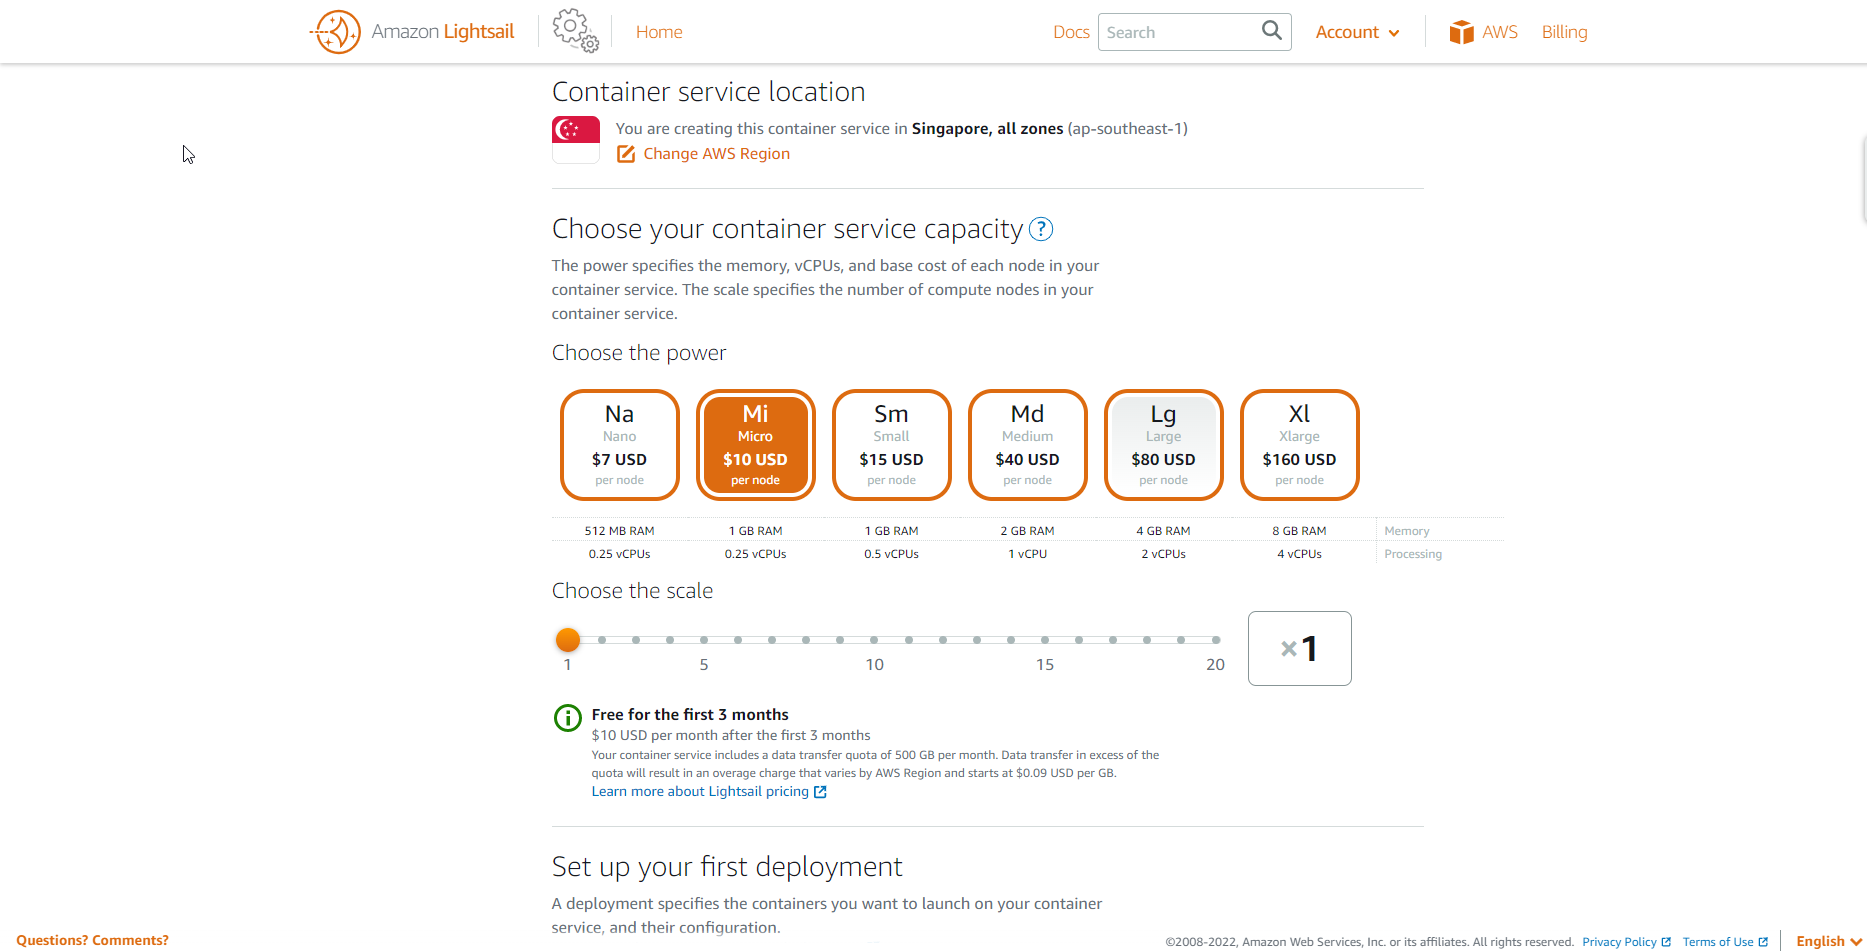This screenshot has height=951, width=1867.
Task: Click the x1 scale value box
Action: coord(1300,649)
